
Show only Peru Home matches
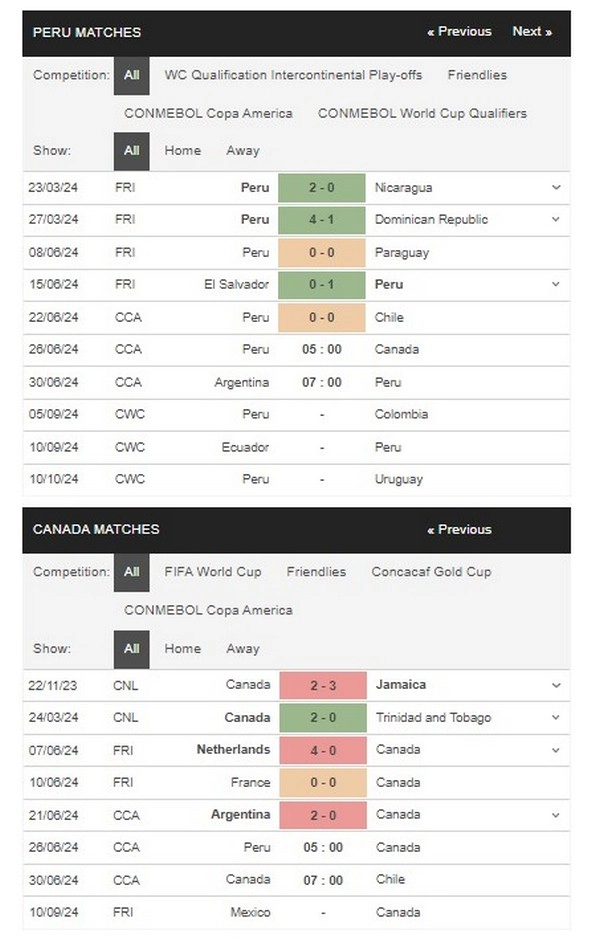pos(182,151)
